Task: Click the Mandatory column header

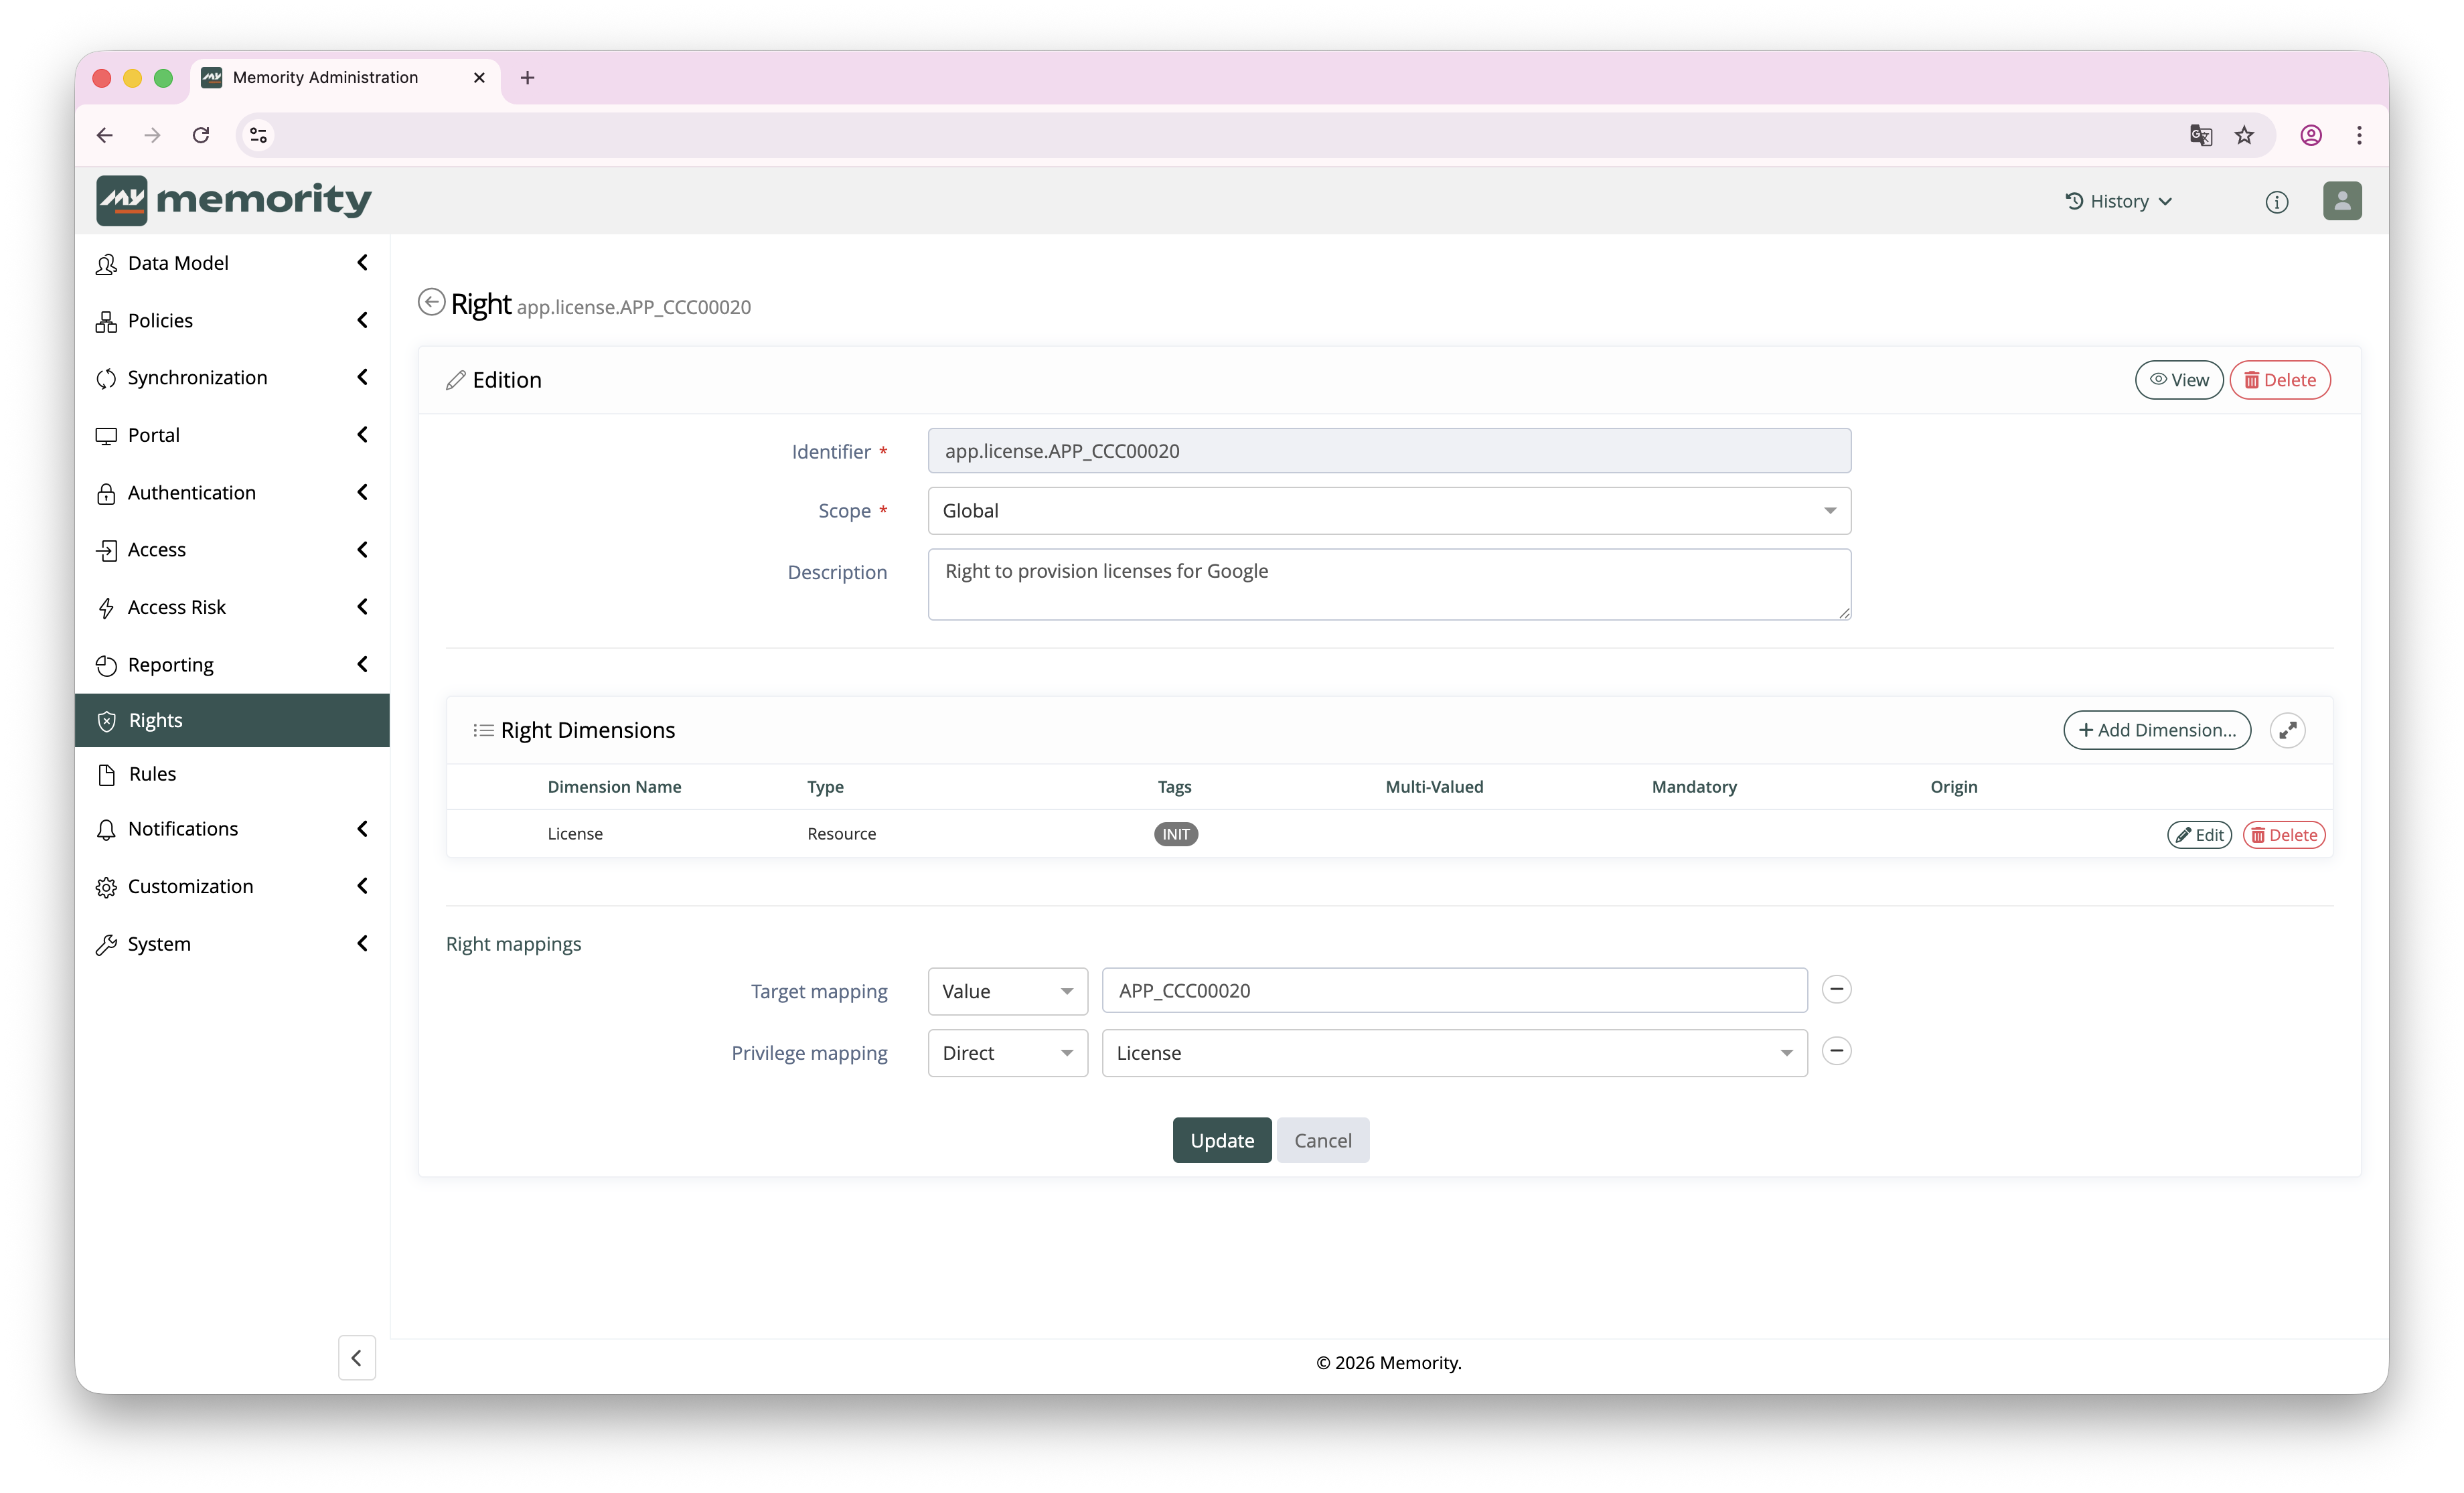Action: point(1693,787)
